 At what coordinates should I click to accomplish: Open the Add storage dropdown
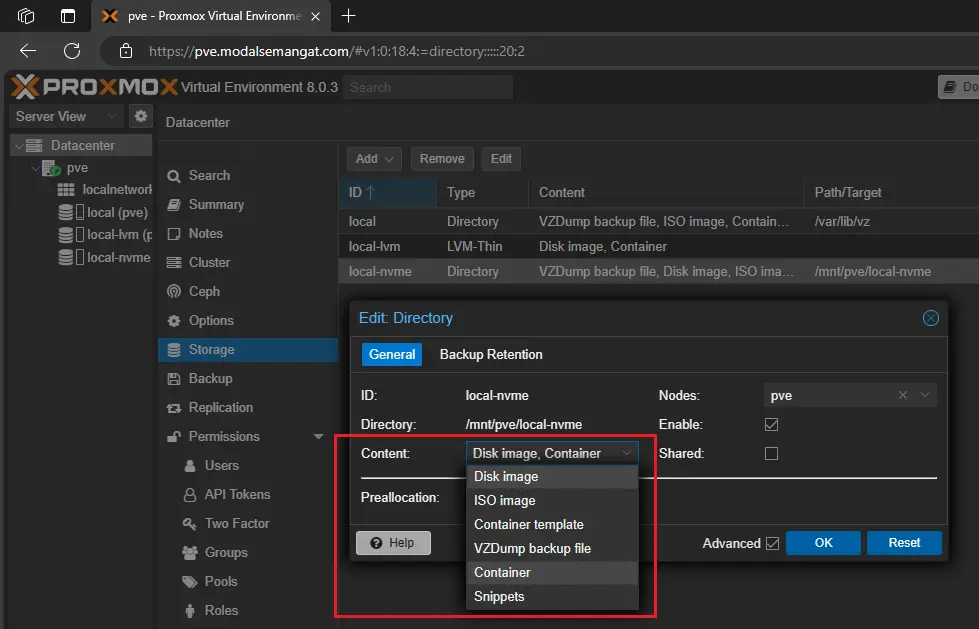[x=374, y=159]
